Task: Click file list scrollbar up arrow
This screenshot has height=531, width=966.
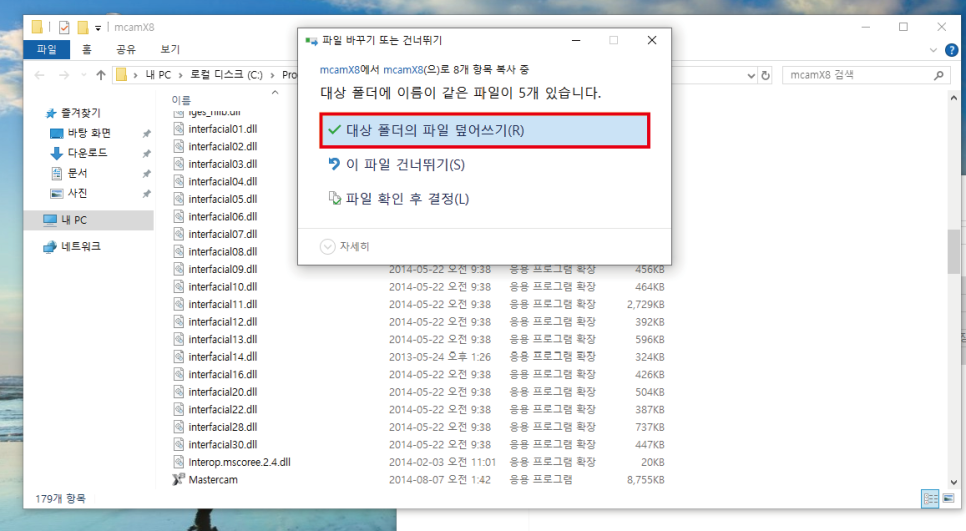Action: (954, 97)
